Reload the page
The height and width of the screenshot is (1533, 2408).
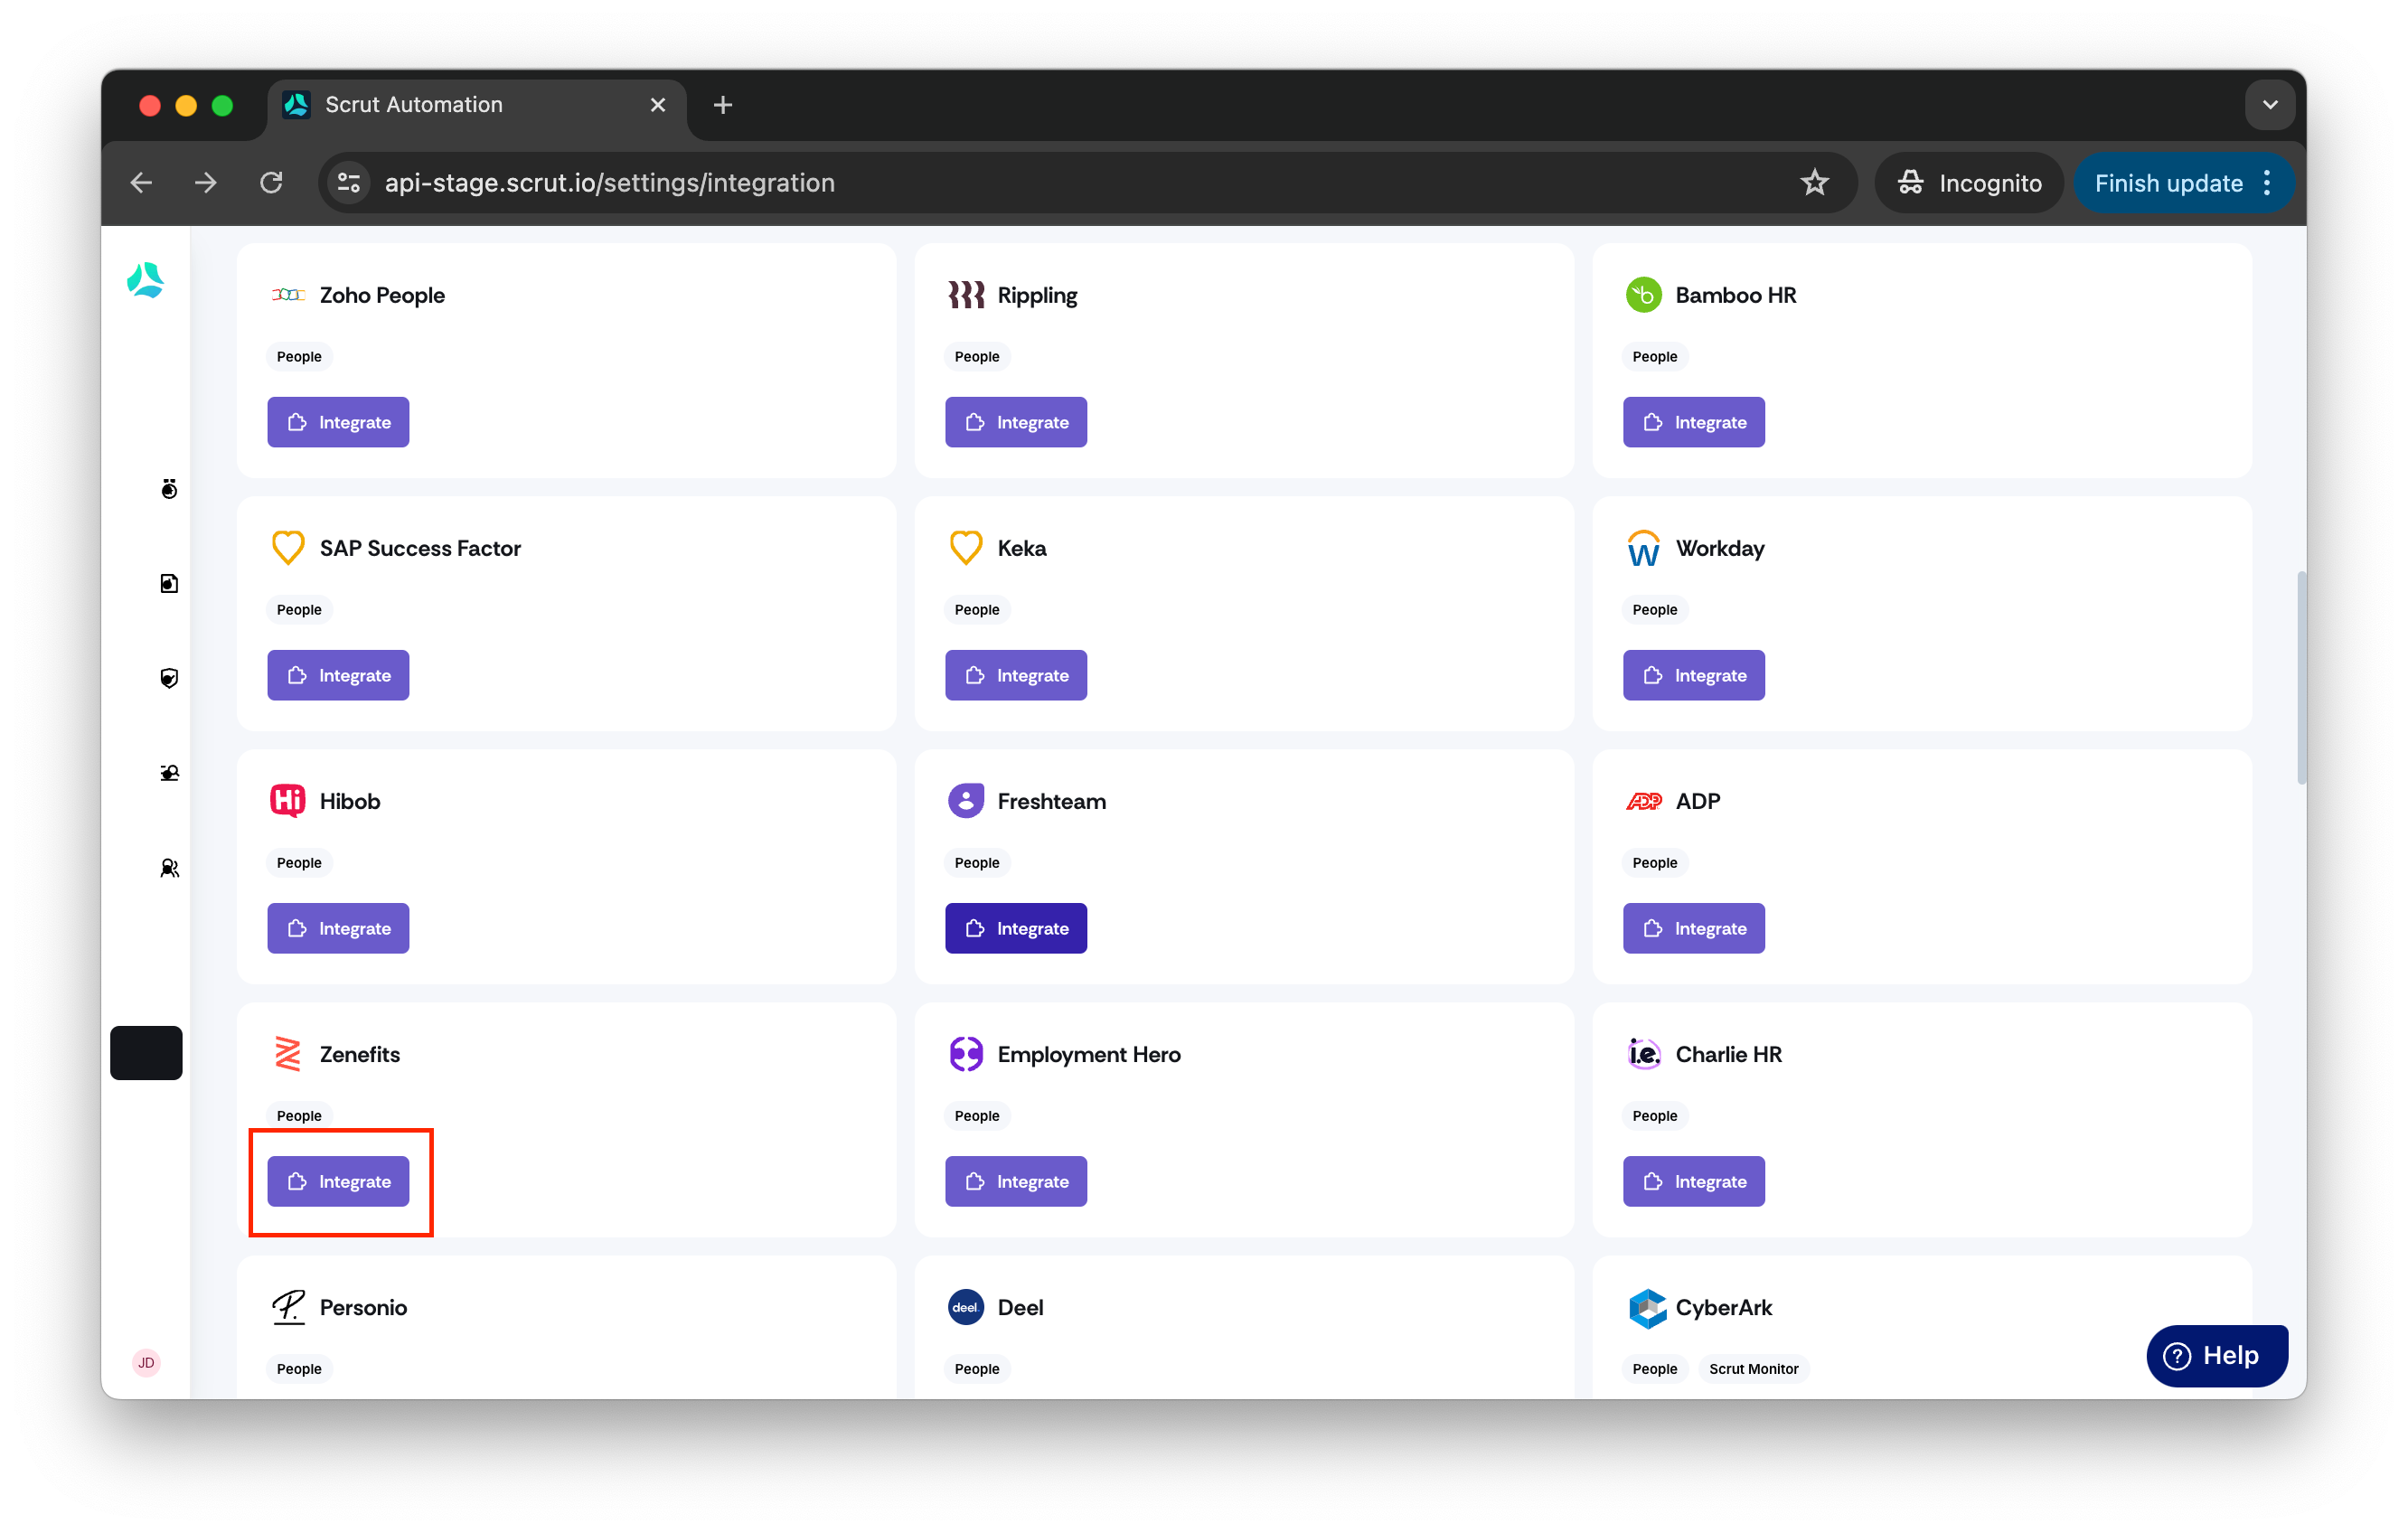click(271, 183)
